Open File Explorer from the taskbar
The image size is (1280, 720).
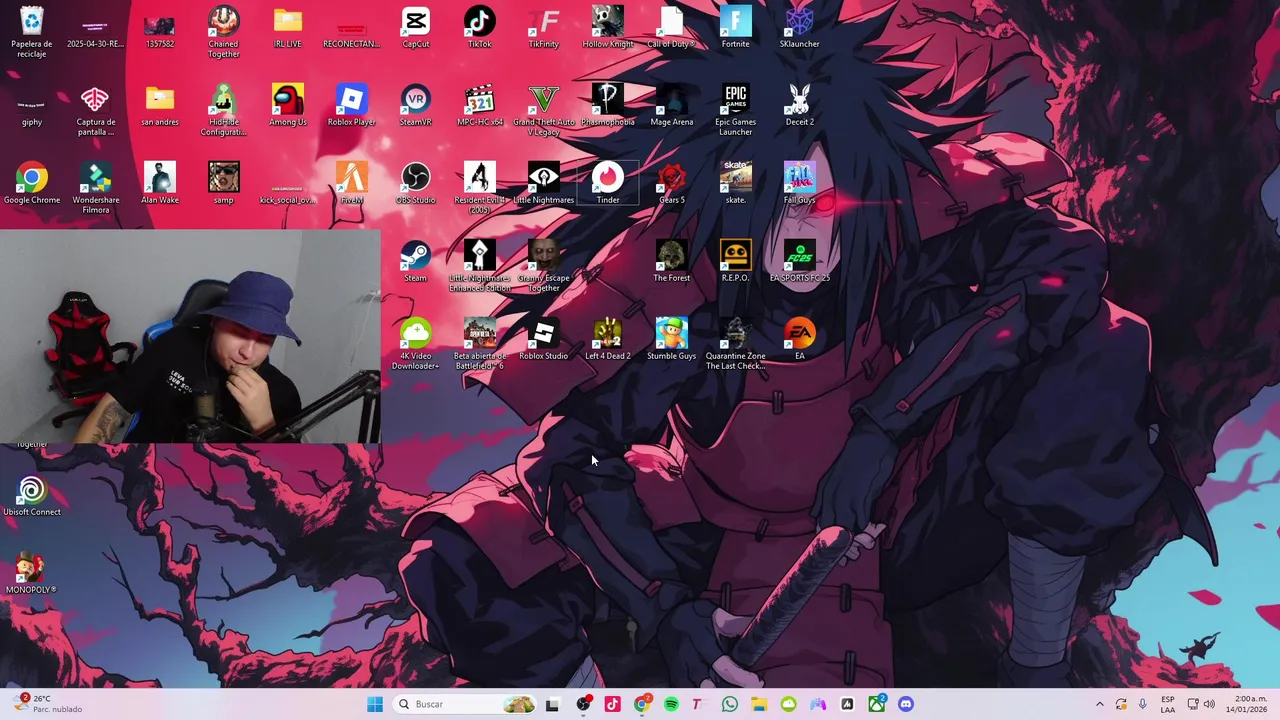(759, 704)
